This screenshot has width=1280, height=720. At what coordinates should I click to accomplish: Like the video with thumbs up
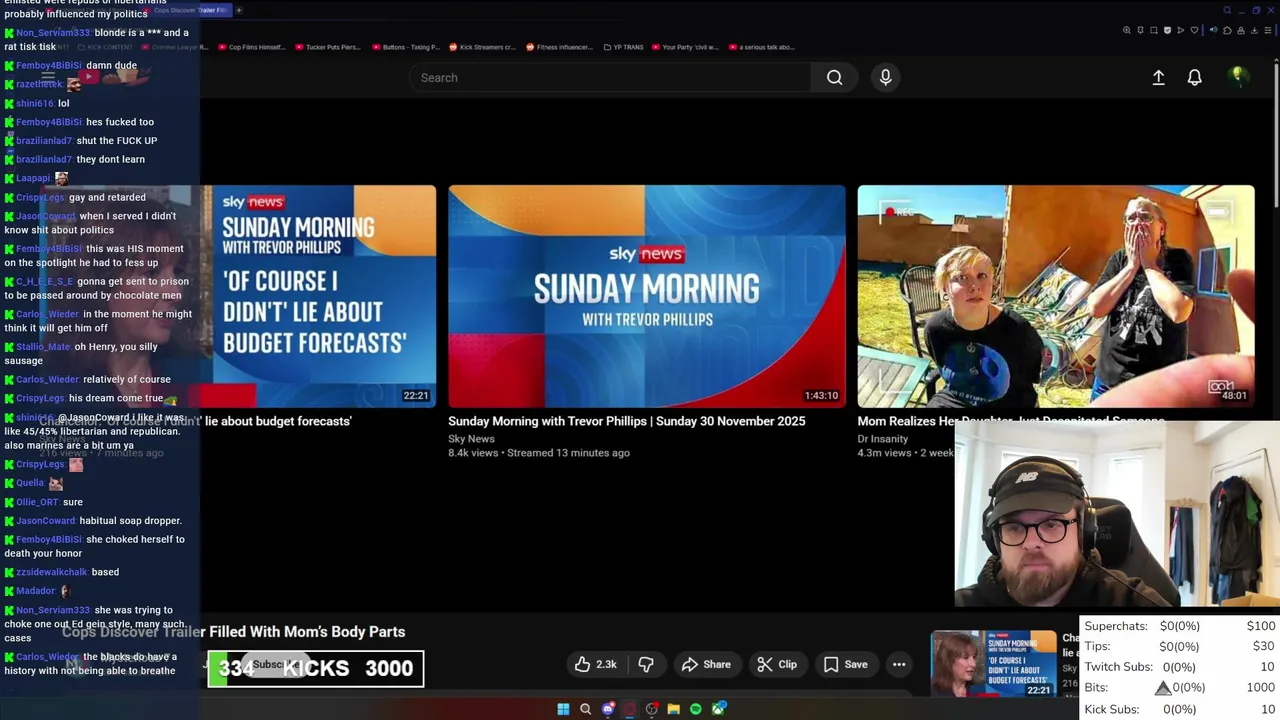click(x=595, y=664)
